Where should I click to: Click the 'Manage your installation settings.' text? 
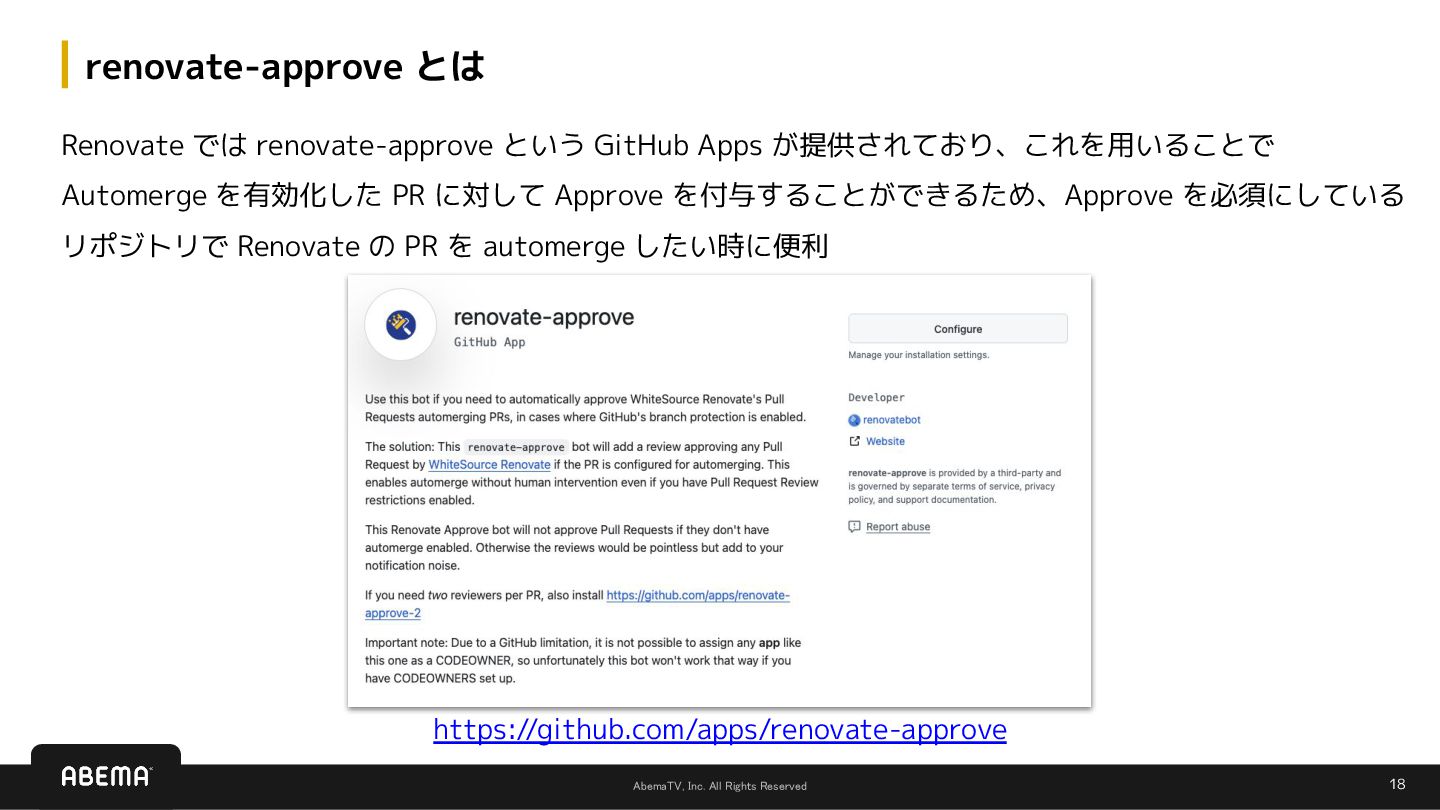[x=918, y=355]
